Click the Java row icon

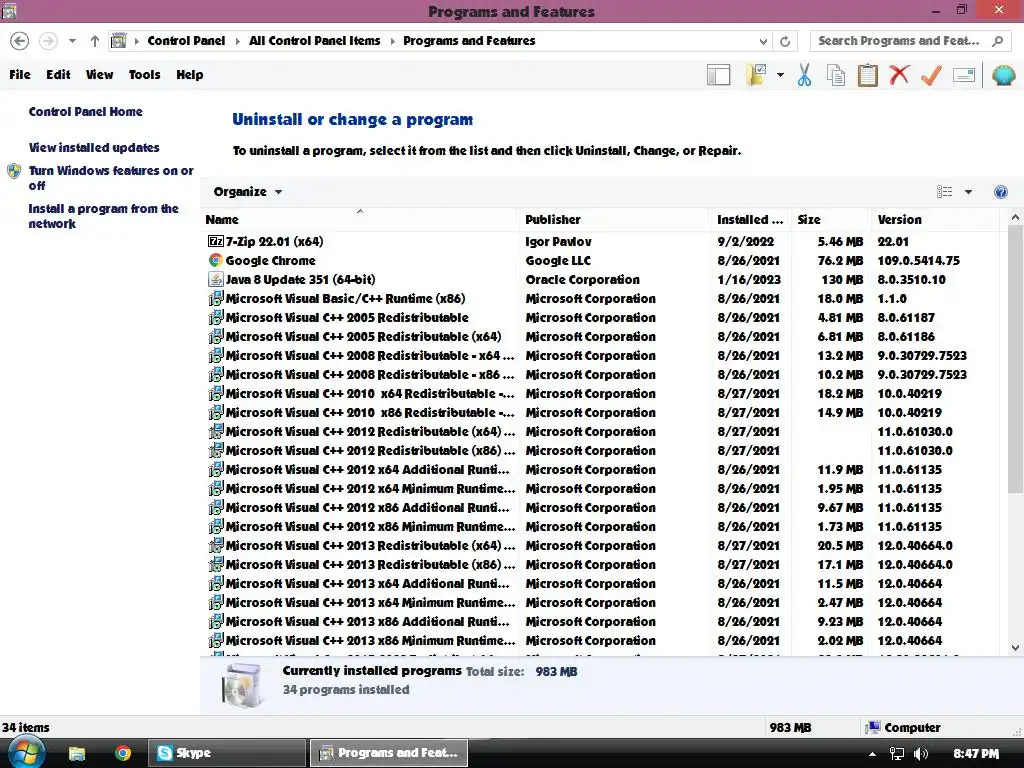(216, 280)
